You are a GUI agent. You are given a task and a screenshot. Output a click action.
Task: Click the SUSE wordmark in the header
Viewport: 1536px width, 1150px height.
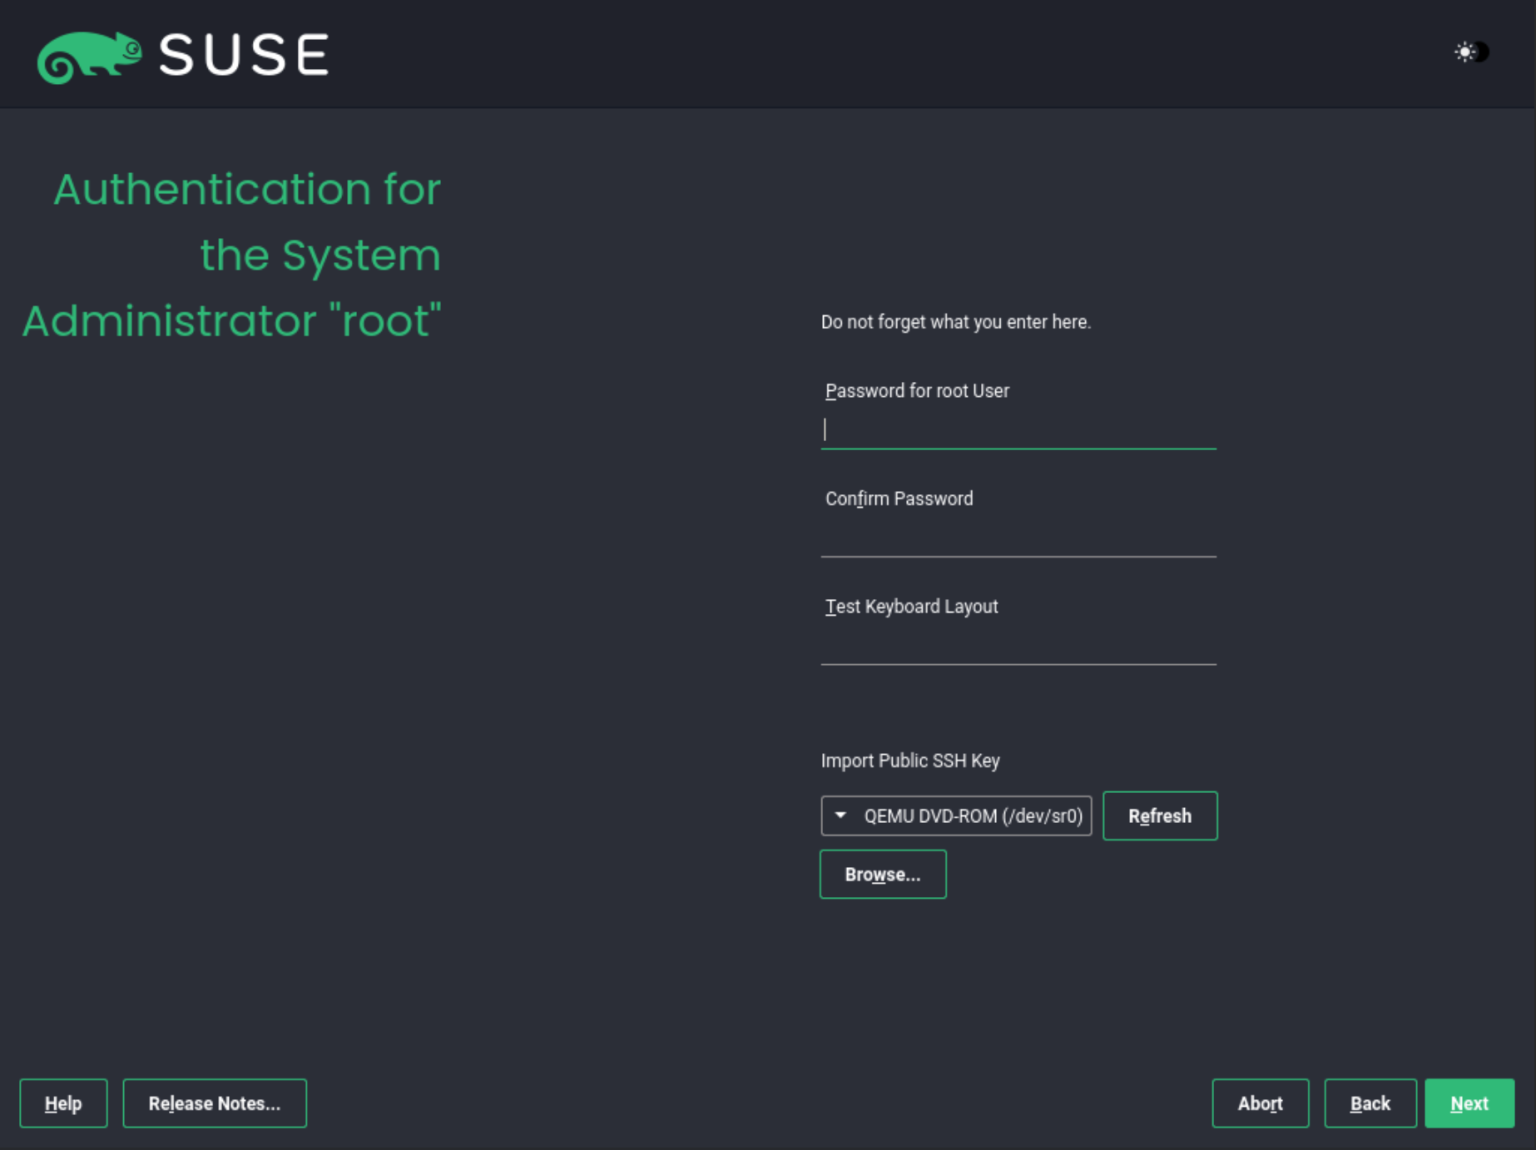point(243,55)
